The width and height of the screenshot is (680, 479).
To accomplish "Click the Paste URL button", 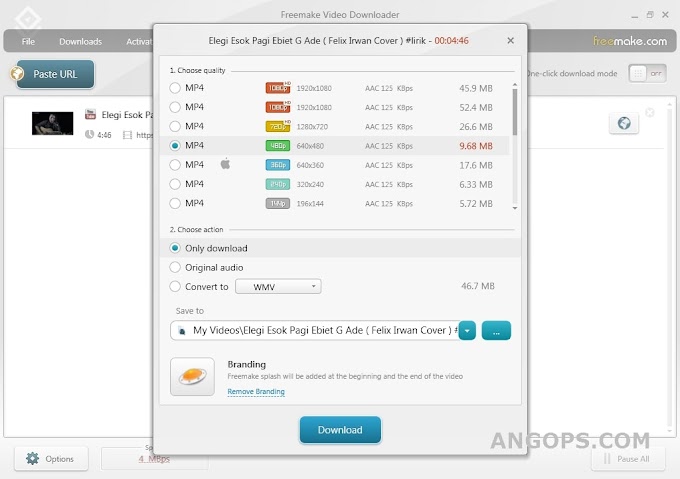I will click(x=55, y=74).
